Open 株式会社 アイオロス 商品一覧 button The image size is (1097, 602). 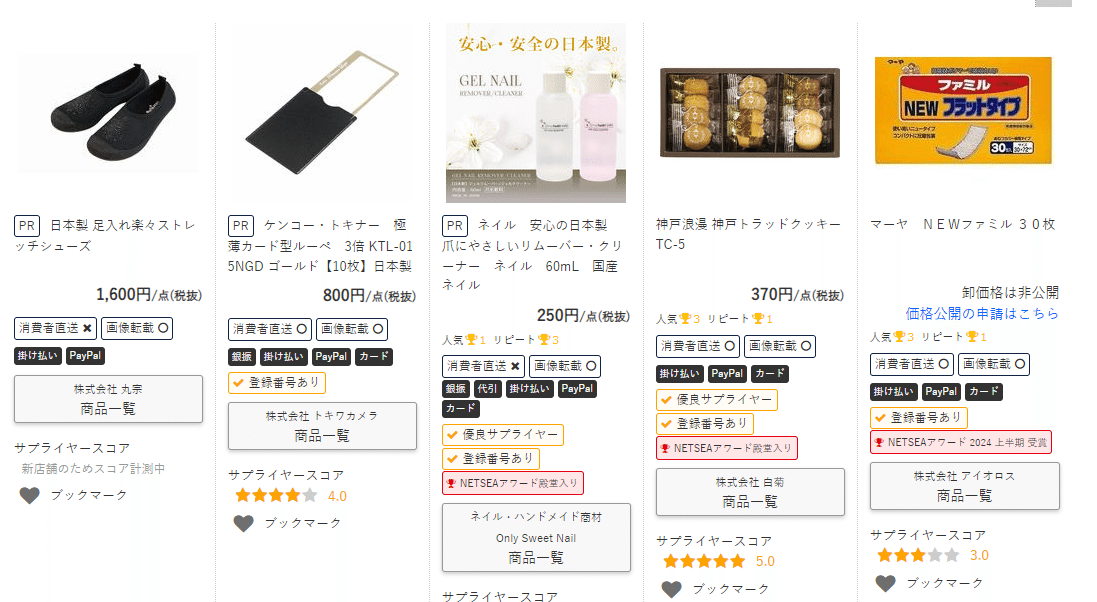tap(965, 486)
